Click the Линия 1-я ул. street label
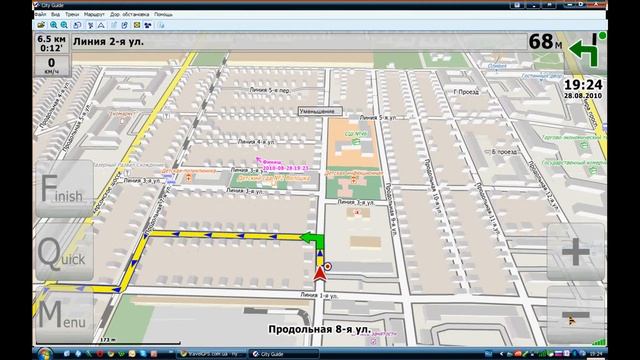Image resolution: width=640 pixels, height=360 pixels. coord(319,295)
